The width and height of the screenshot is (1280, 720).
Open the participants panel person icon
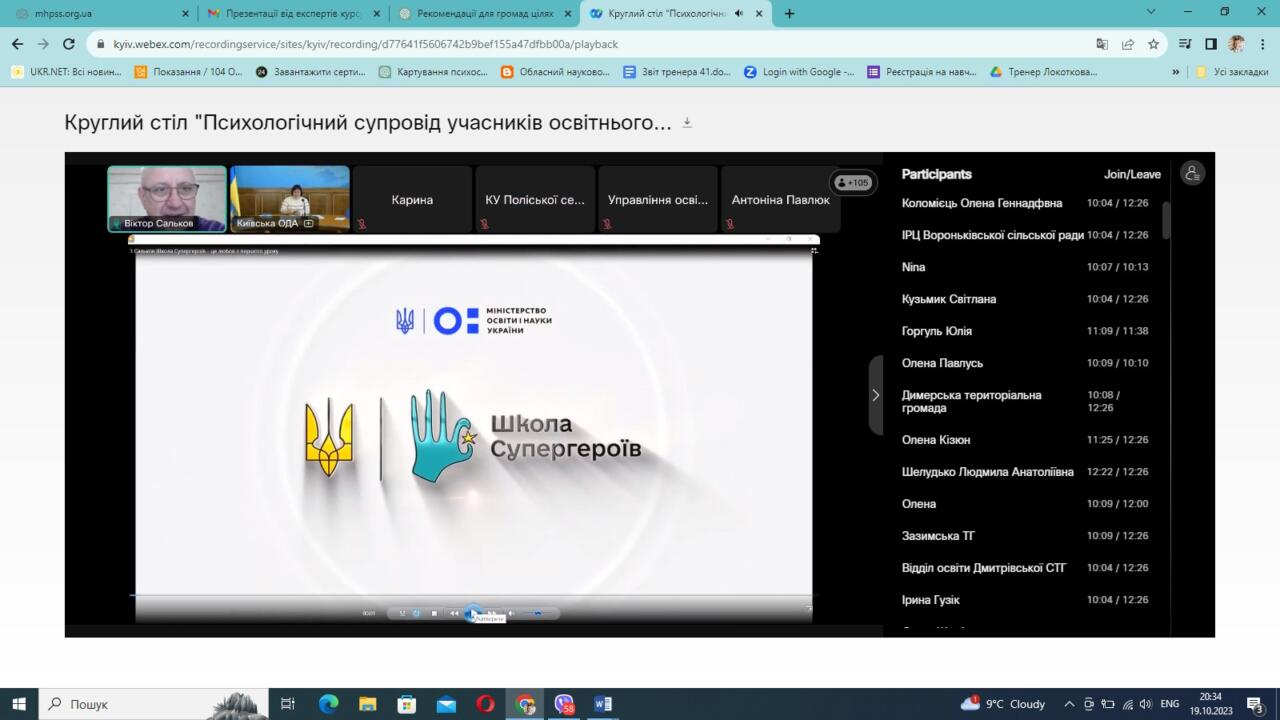[x=1192, y=173]
